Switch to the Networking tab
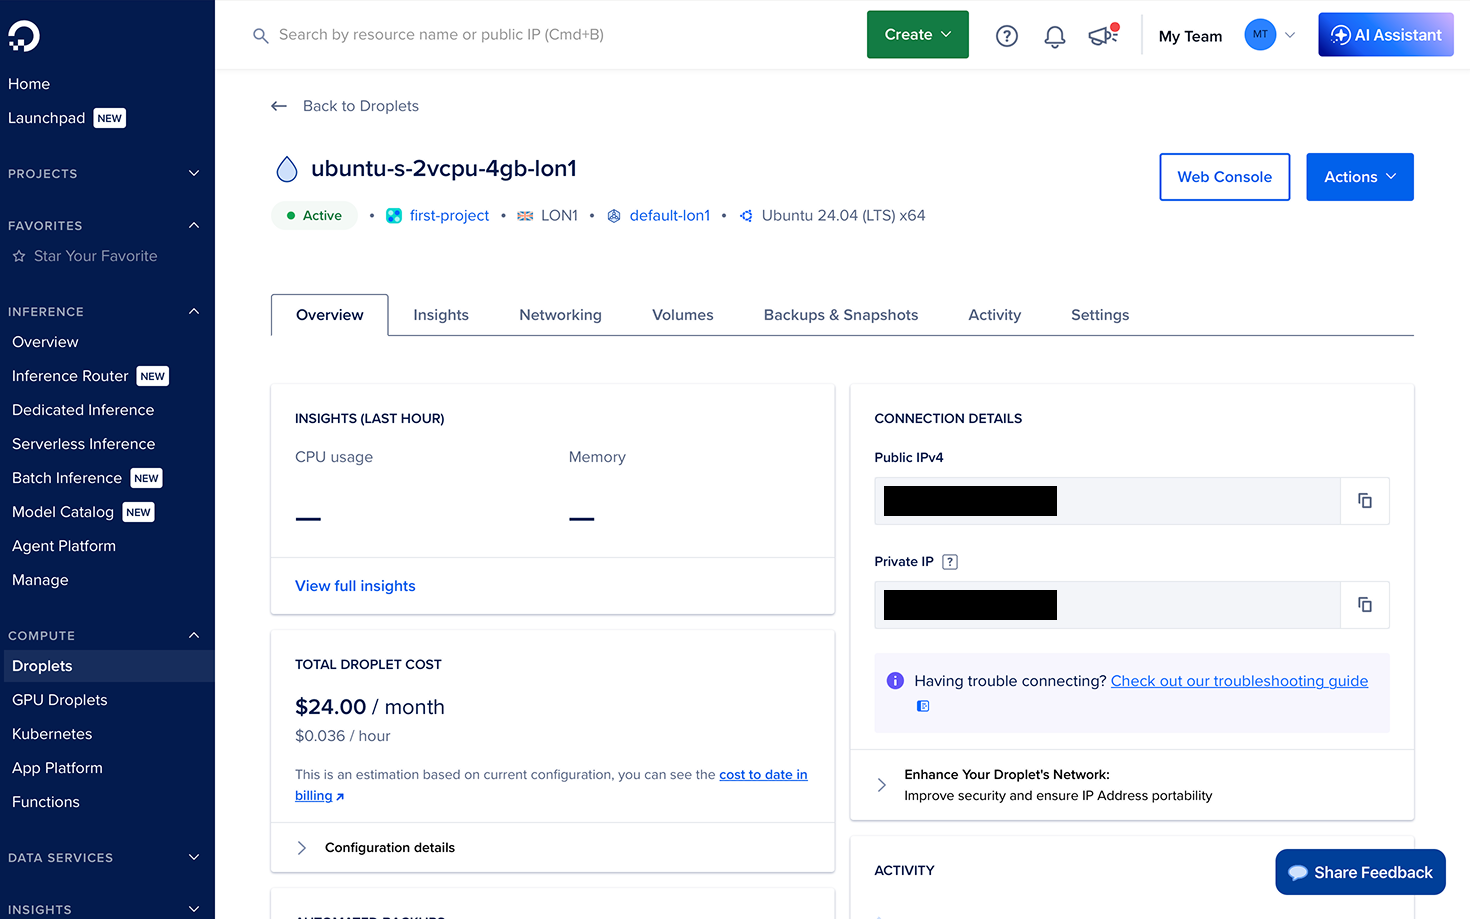 (x=560, y=315)
